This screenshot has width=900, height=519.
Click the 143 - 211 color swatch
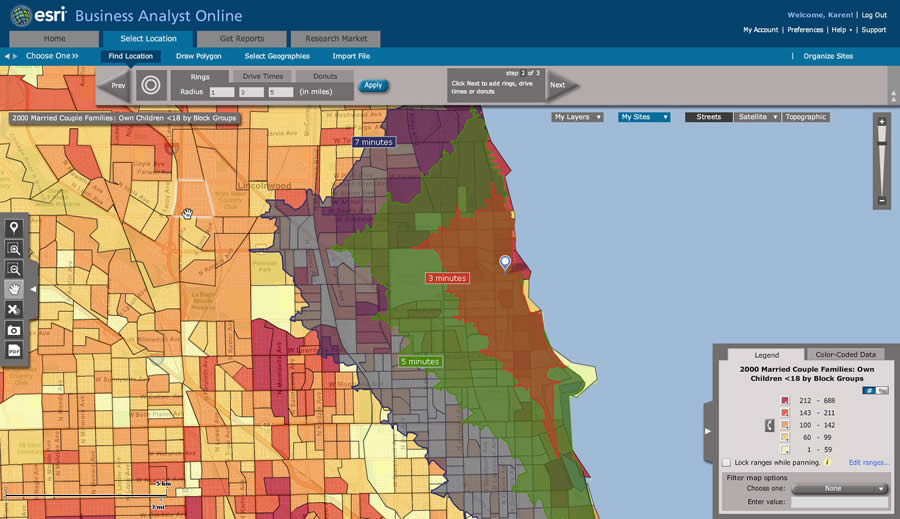785,412
